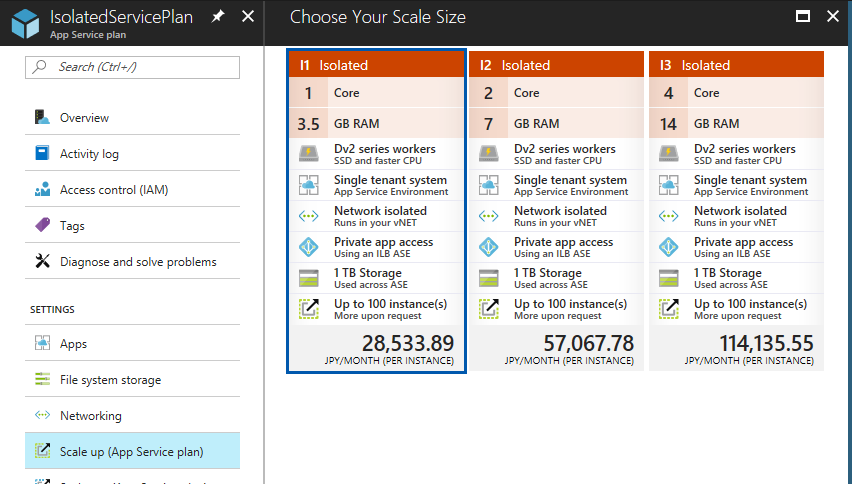Click the I1 Network isolated icon
852x484 pixels.
(x=309, y=216)
